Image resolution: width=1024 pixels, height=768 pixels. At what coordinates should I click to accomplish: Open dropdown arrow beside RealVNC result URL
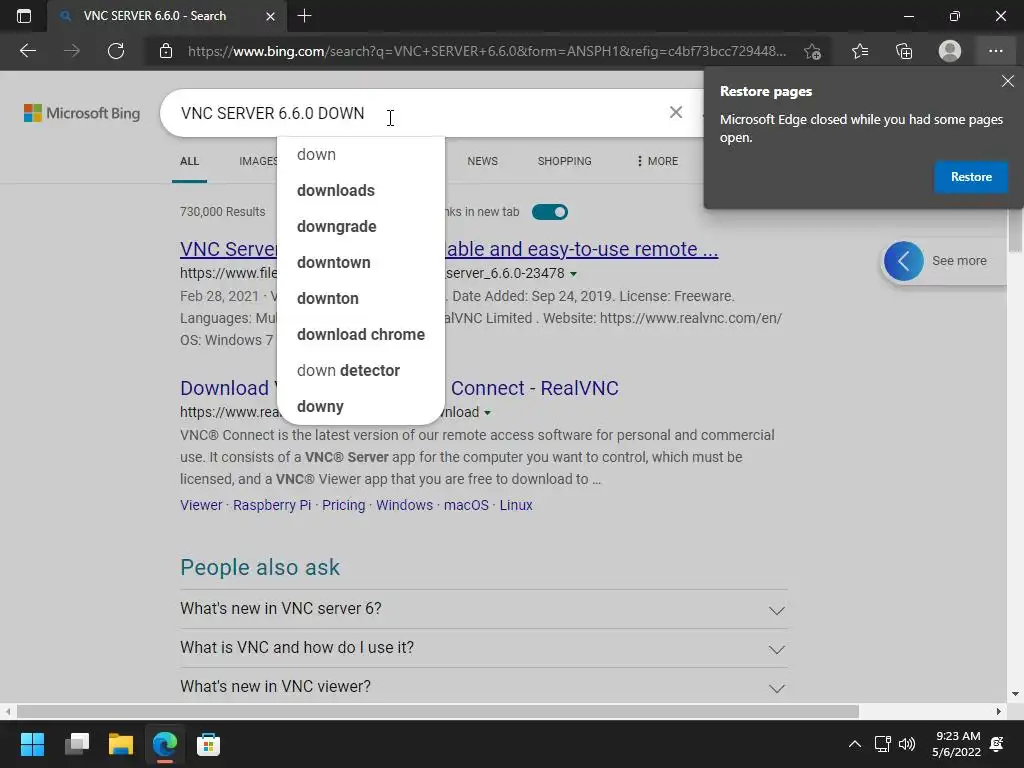[487, 413]
